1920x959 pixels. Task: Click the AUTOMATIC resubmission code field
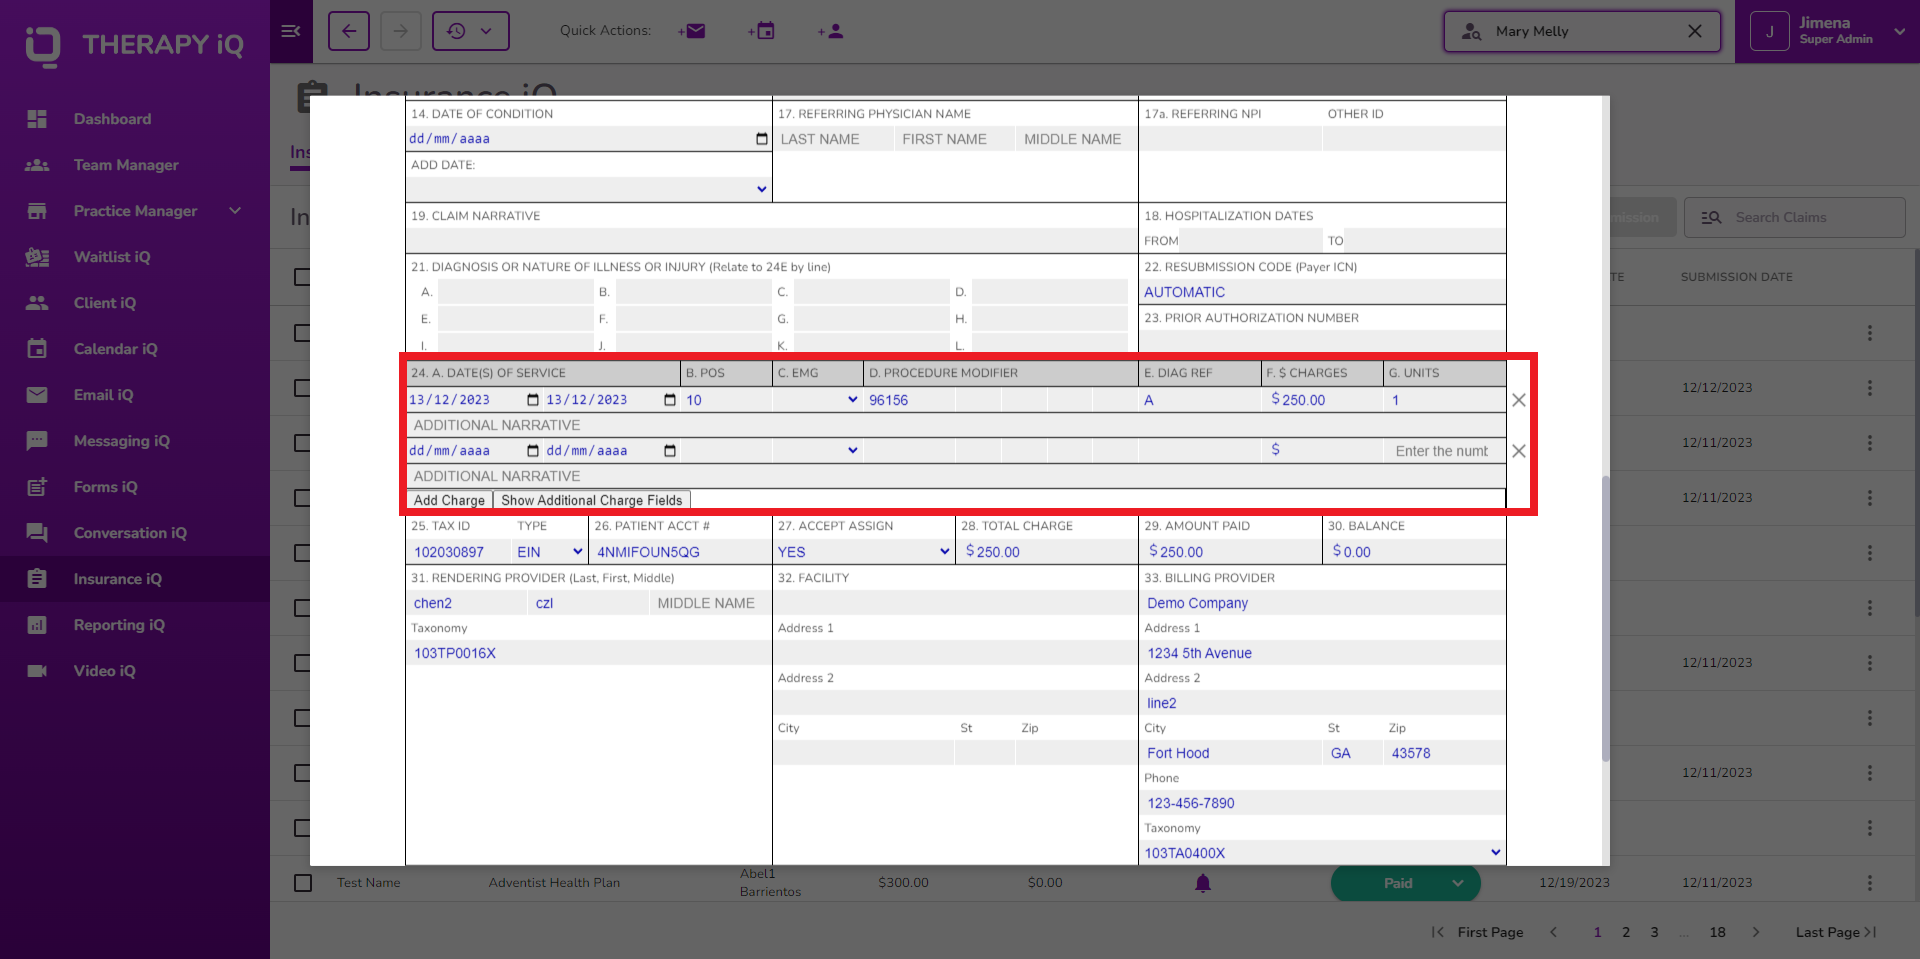coord(1322,292)
